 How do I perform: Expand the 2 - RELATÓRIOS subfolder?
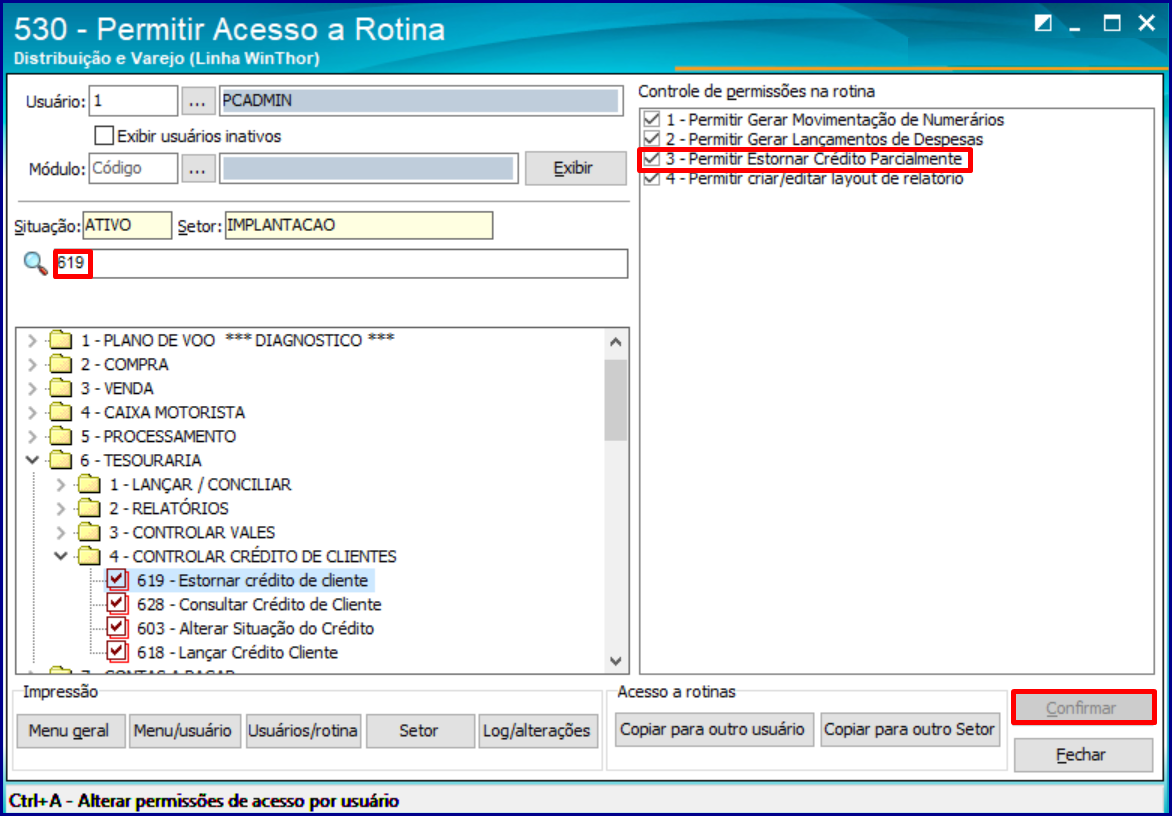[61, 509]
